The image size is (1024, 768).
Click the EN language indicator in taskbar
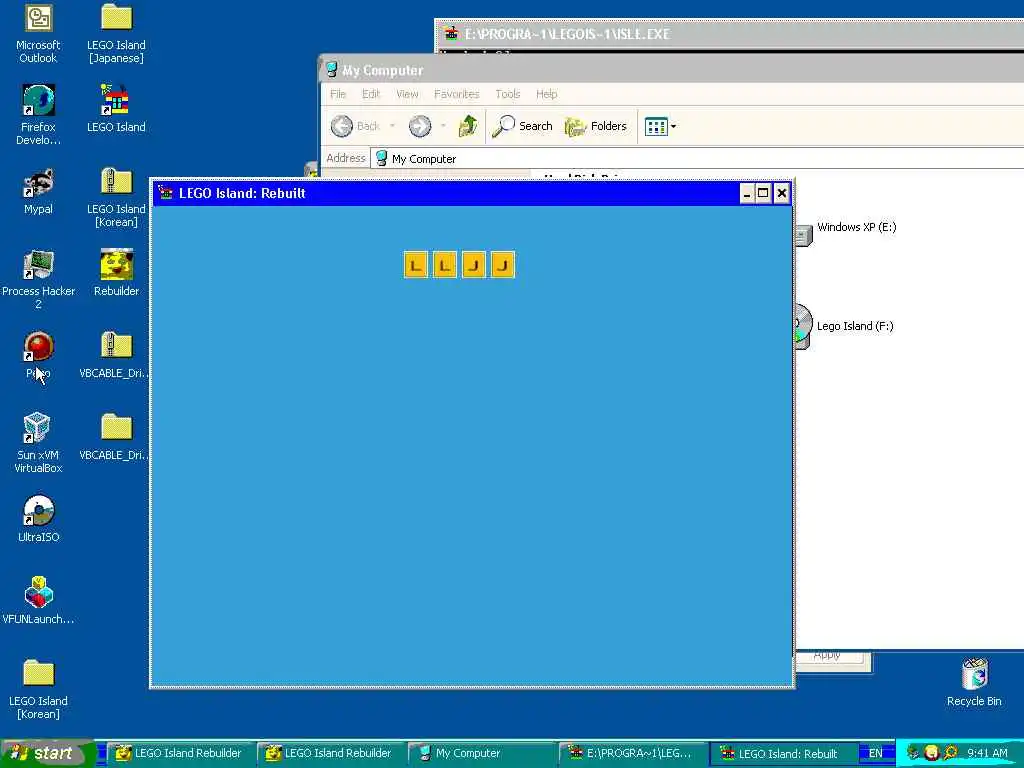875,753
